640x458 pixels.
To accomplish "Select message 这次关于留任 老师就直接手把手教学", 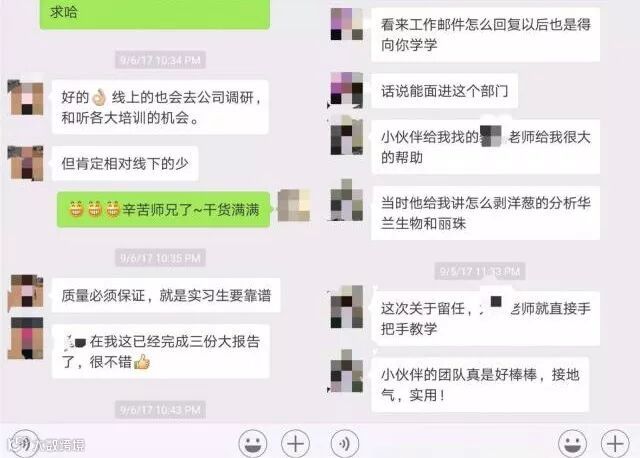I will (x=485, y=318).
